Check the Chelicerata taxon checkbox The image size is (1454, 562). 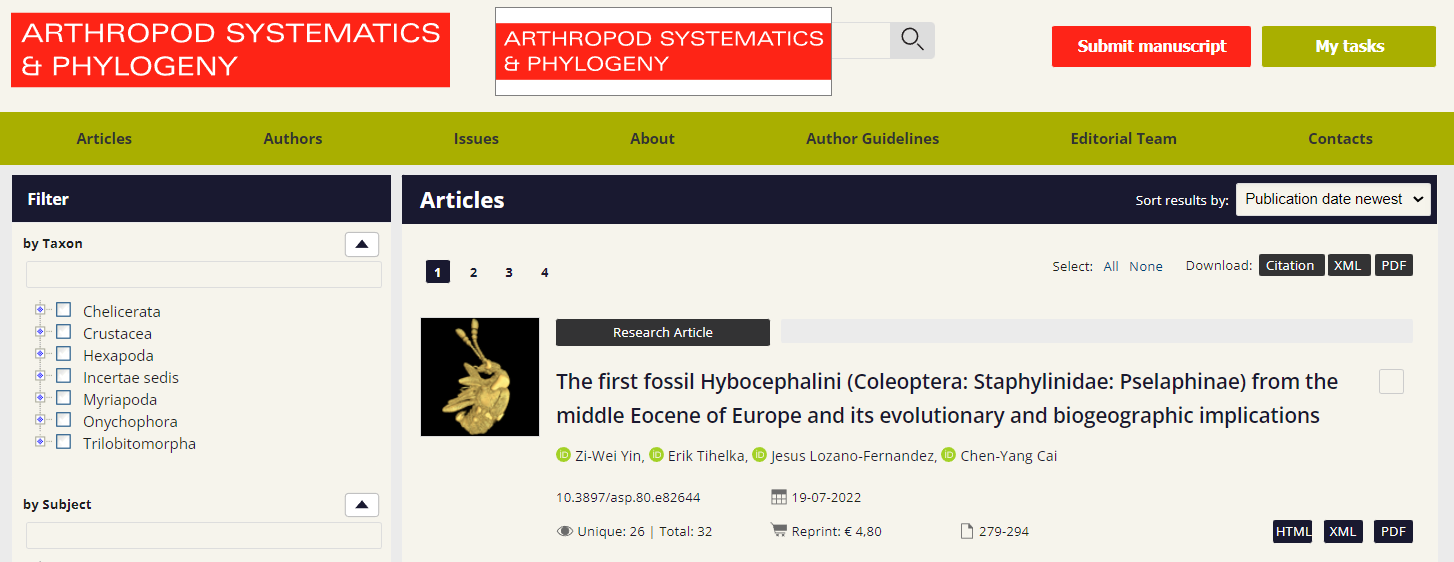tap(64, 310)
